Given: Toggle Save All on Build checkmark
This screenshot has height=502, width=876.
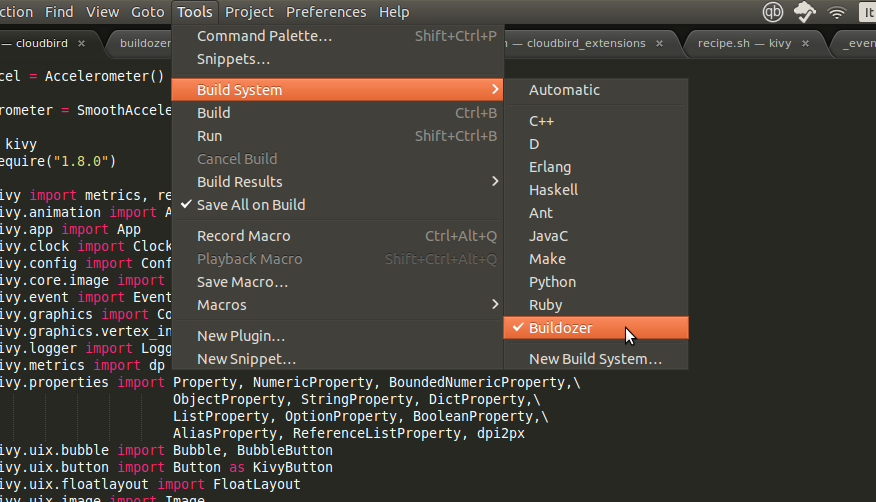Looking at the screenshot, I should click(337, 205).
